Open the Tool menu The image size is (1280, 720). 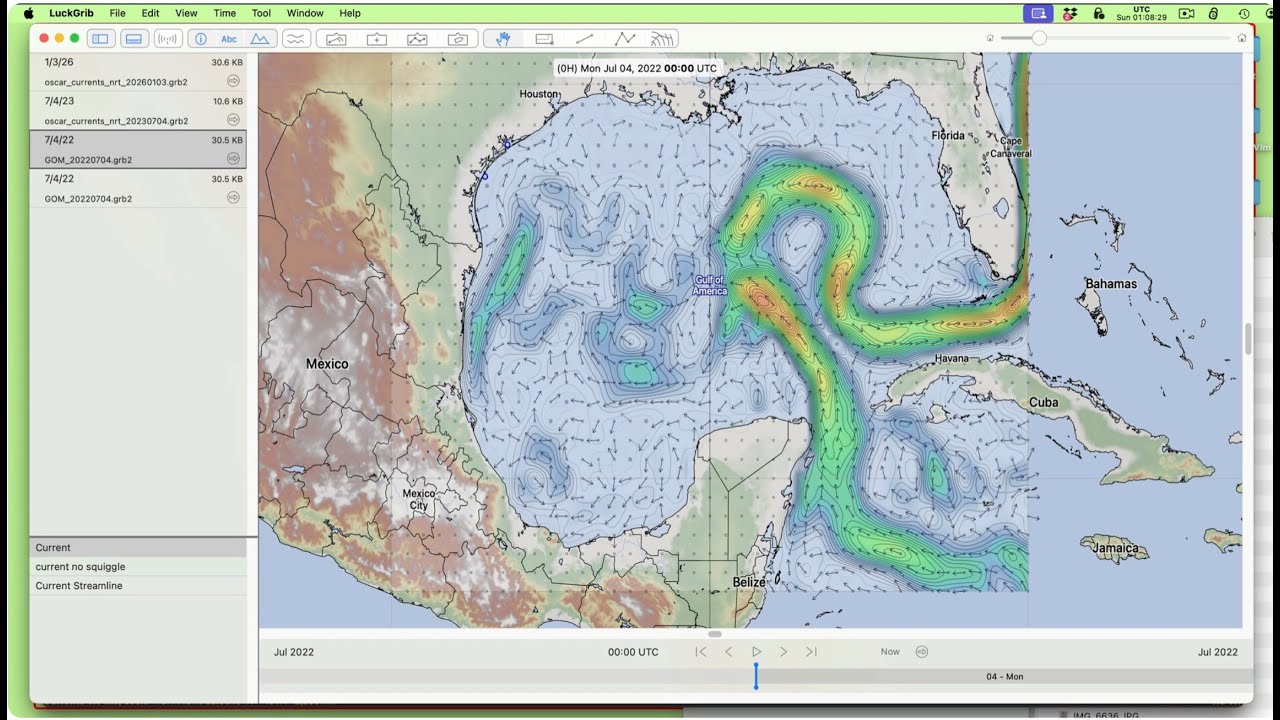pos(261,13)
